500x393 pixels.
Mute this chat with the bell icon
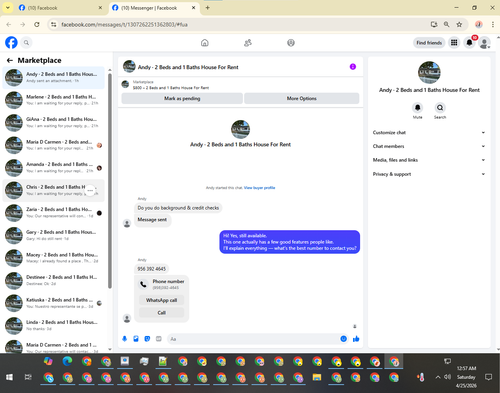[417, 108]
